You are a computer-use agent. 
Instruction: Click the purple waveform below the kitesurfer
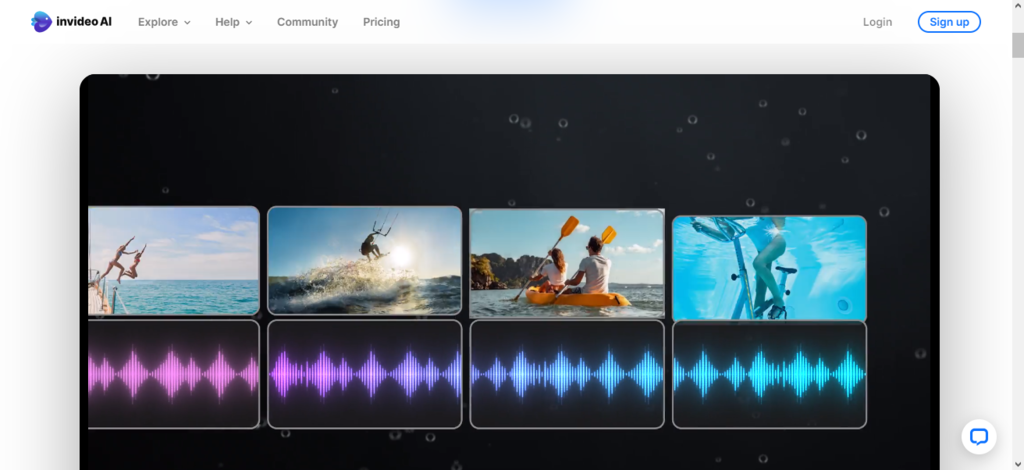364,374
